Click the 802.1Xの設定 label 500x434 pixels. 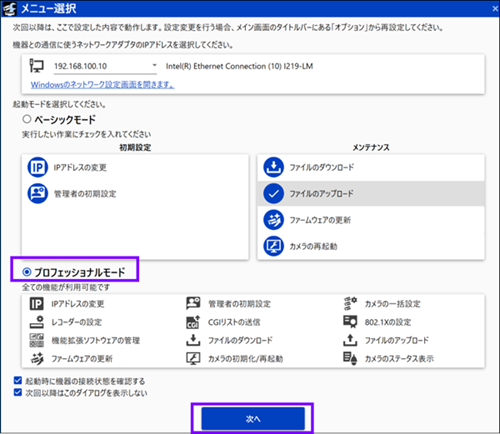388,322
